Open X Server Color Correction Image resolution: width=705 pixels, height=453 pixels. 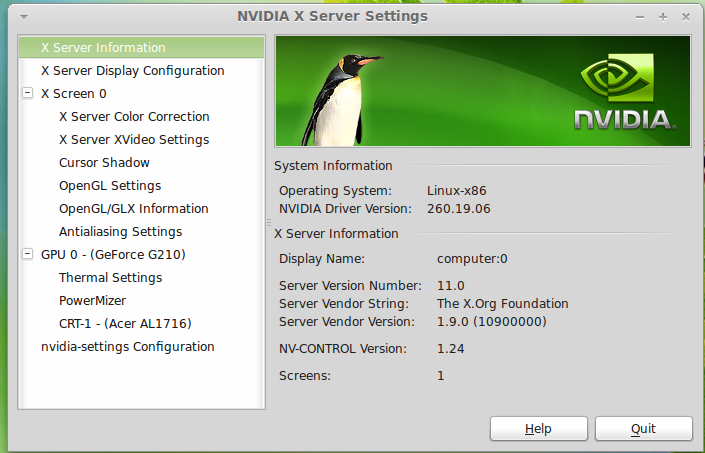pos(134,116)
